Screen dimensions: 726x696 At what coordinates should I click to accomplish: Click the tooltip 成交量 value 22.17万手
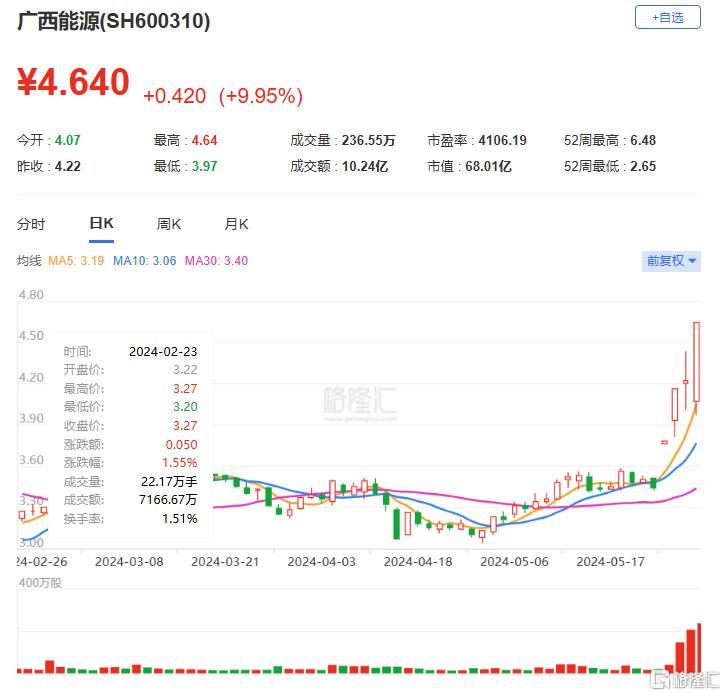click(169, 482)
